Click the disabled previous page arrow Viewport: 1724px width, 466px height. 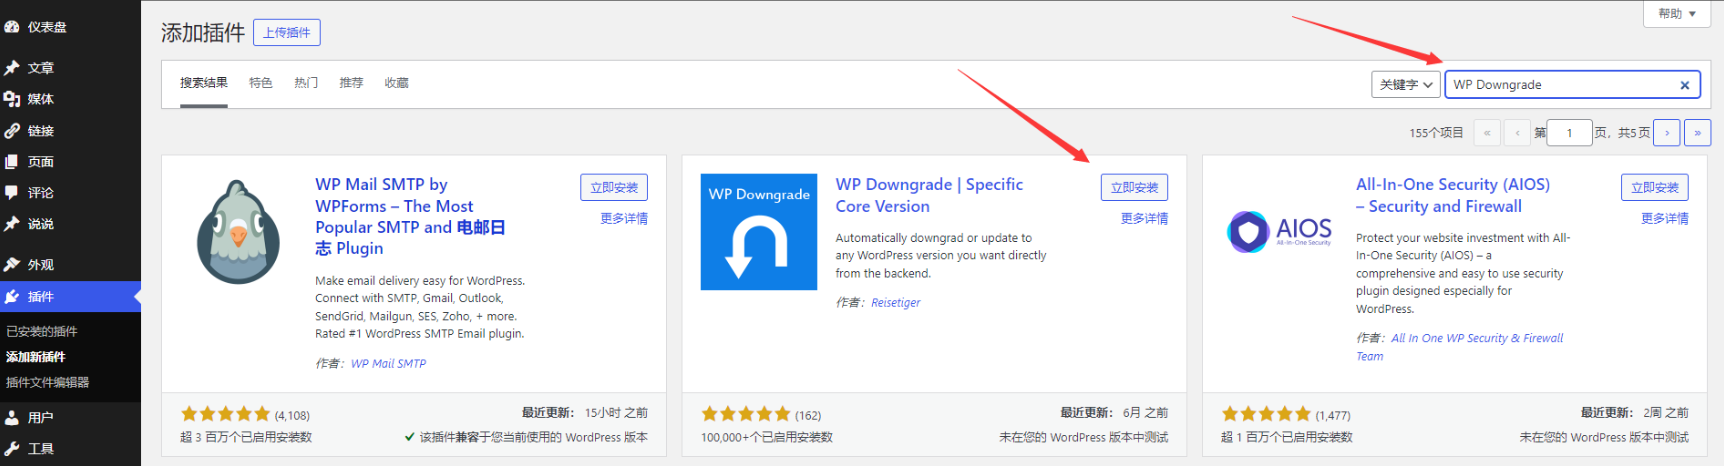pyautogui.click(x=1517, y=133)
